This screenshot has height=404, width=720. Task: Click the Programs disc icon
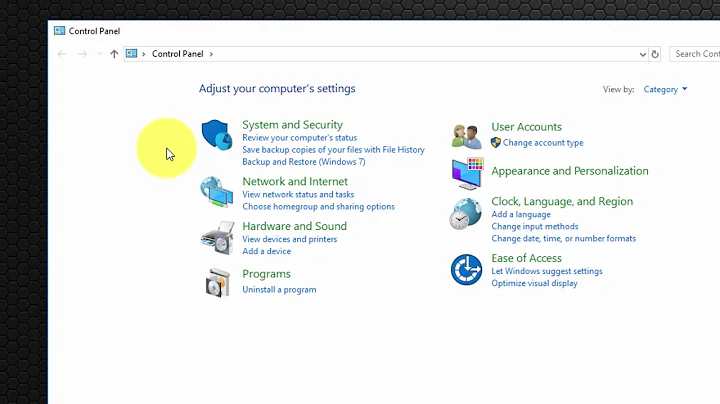coord(218,282)
